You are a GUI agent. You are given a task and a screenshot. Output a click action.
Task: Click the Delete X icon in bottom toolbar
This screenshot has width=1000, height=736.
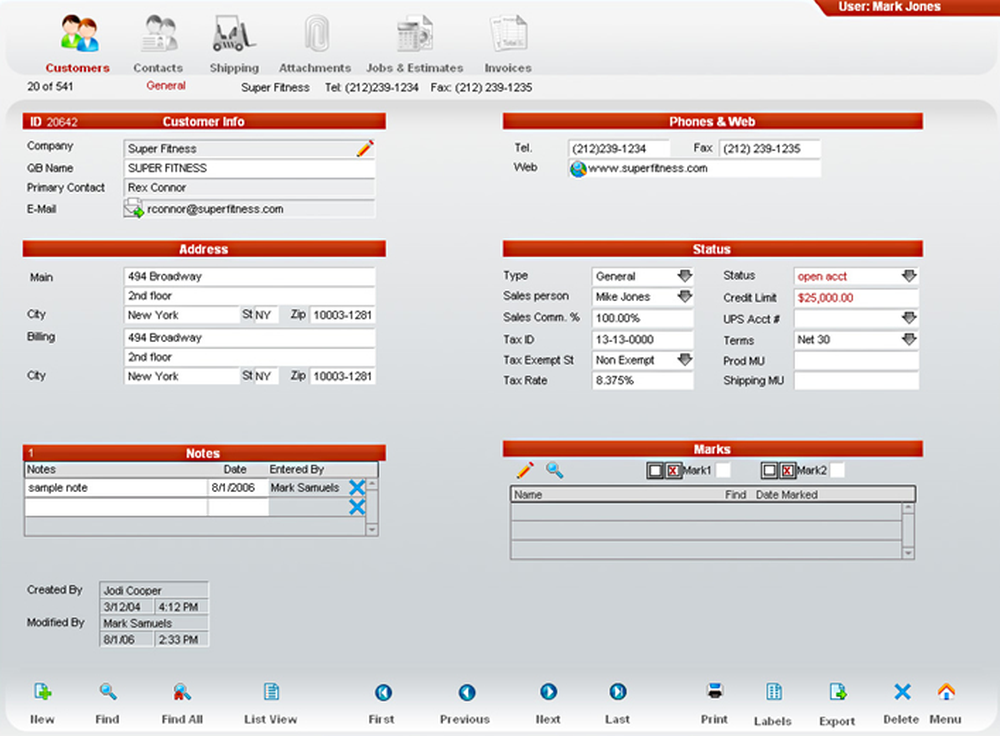click(902, 691)
